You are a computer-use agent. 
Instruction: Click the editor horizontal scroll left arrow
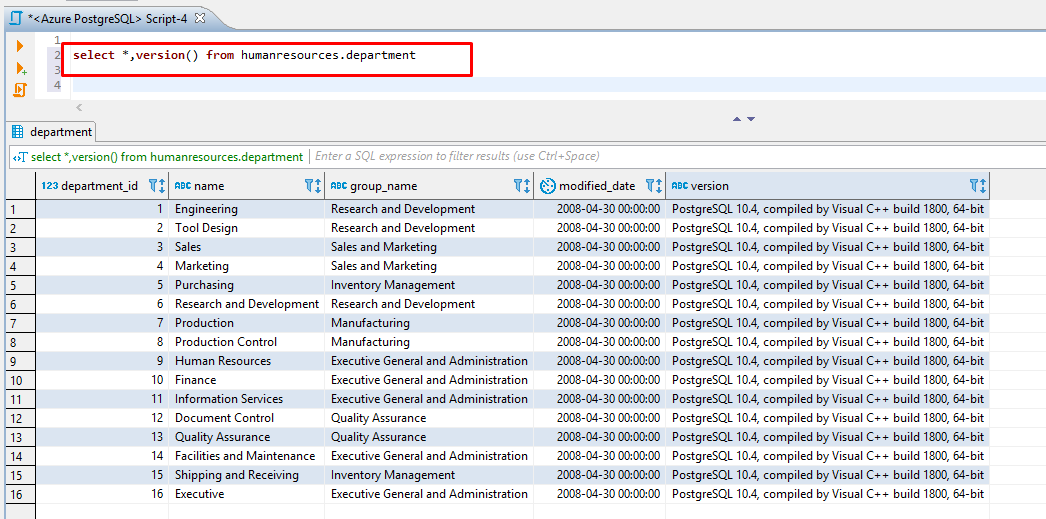coord(79,107)
